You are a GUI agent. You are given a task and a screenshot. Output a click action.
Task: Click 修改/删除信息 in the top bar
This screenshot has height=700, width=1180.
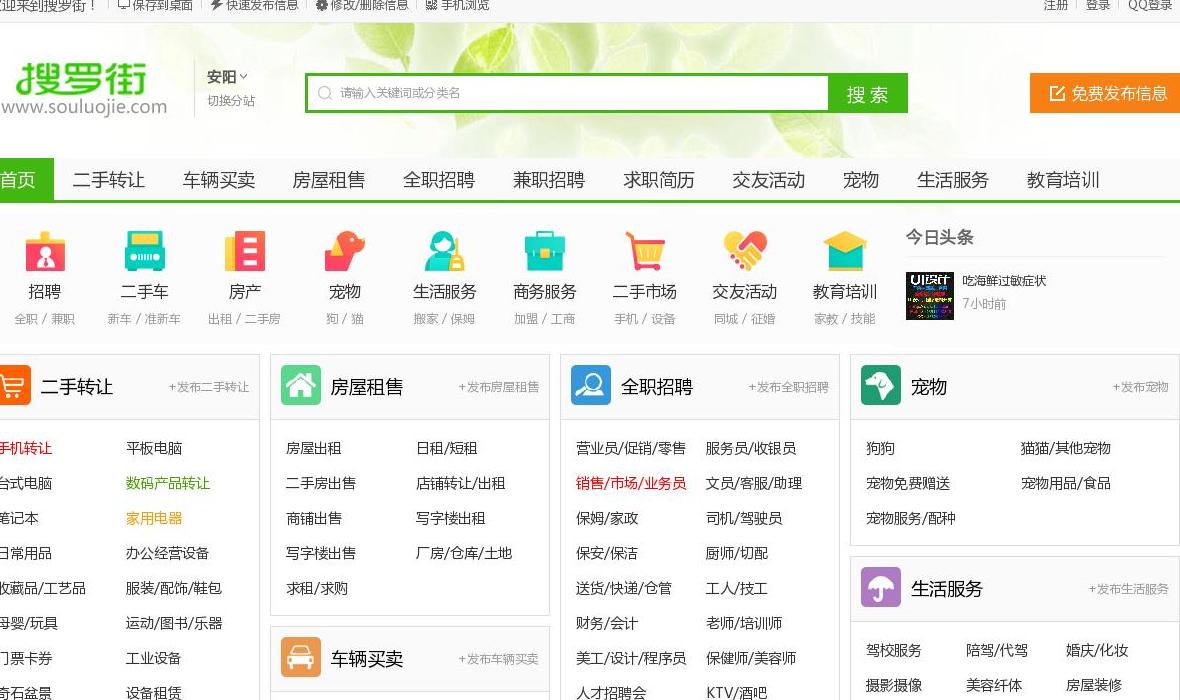362,5
